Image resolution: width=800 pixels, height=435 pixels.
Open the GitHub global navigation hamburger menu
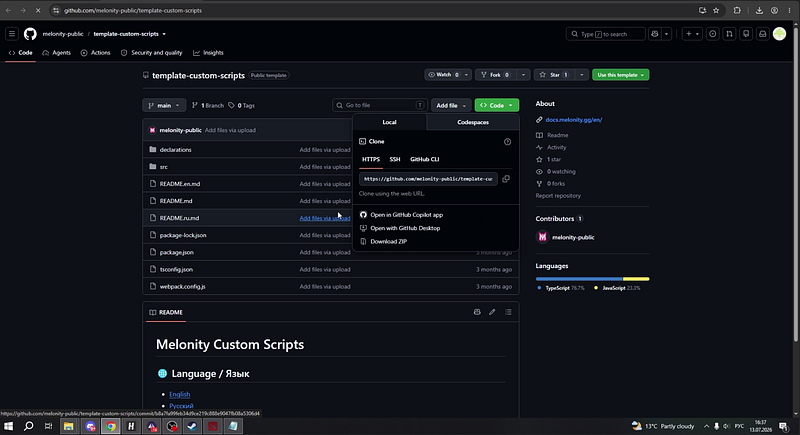tap(12, 34)
